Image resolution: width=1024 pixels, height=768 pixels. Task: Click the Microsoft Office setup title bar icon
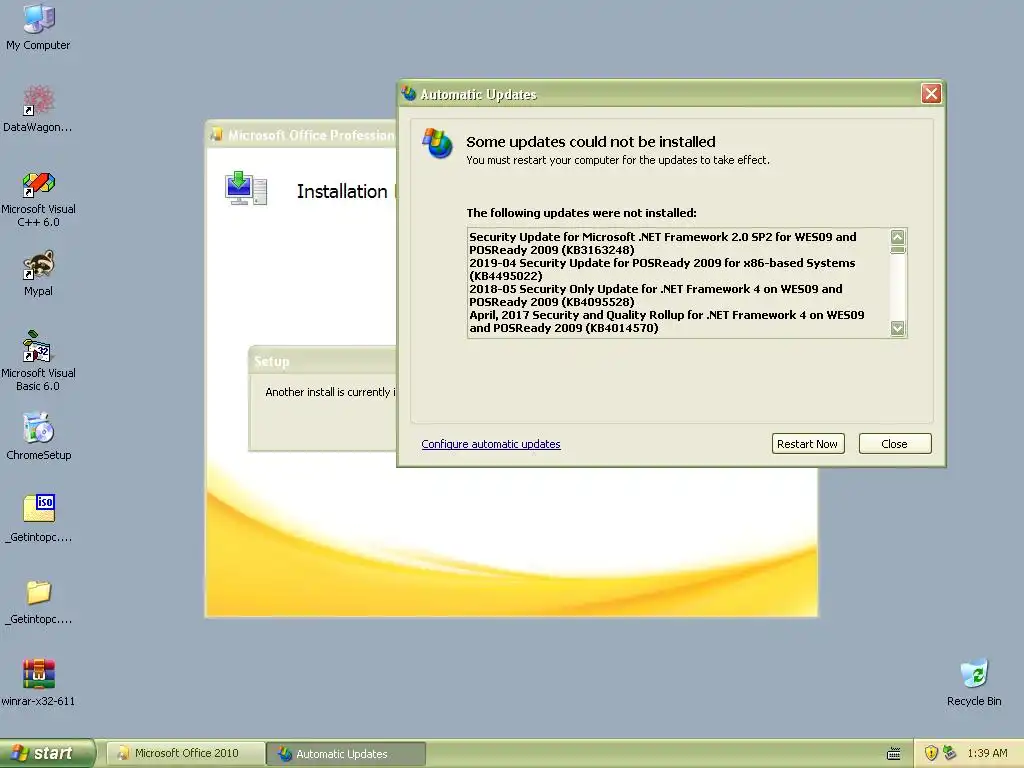(216, 135)
